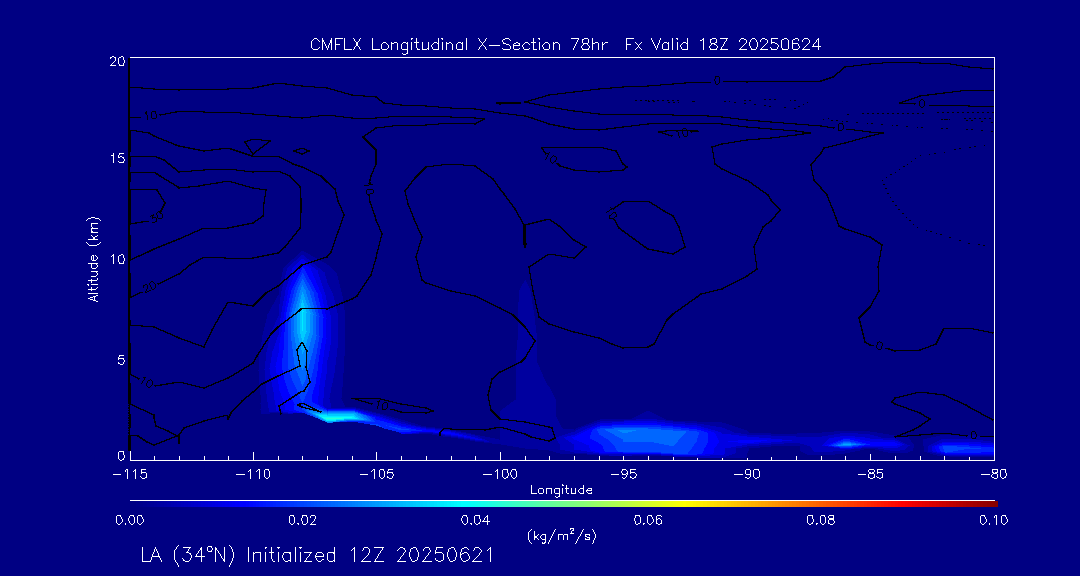
Task: Click the '0.06' colorbar value
Action: click(x=648, y=520)
